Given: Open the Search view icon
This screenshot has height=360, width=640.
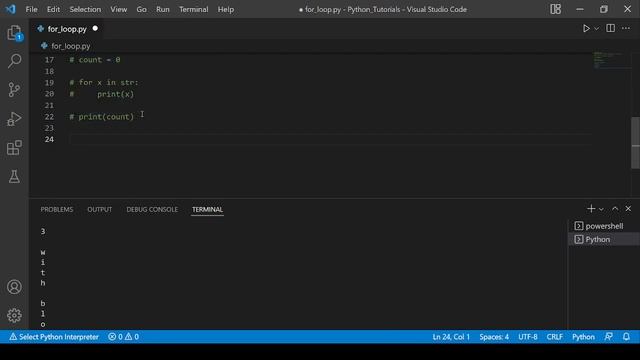Looking at the screenshot, I should (x=14, y=61).
